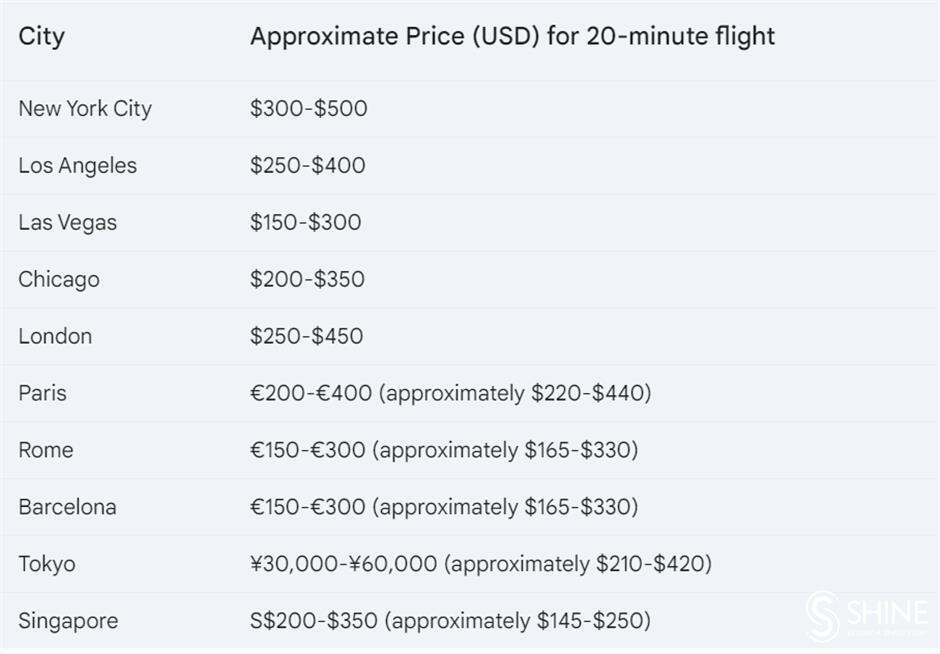Click the $200-$350 Chicago price
This screenshot has width=940, height=654.
[x=308, y=279]
